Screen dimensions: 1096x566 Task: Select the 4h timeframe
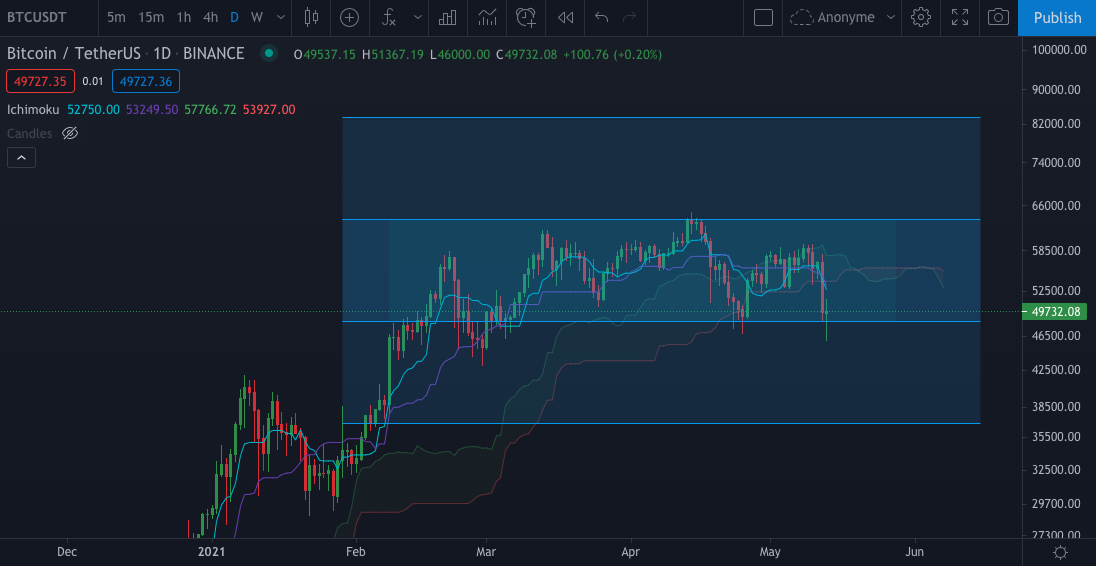coord(210,17)
